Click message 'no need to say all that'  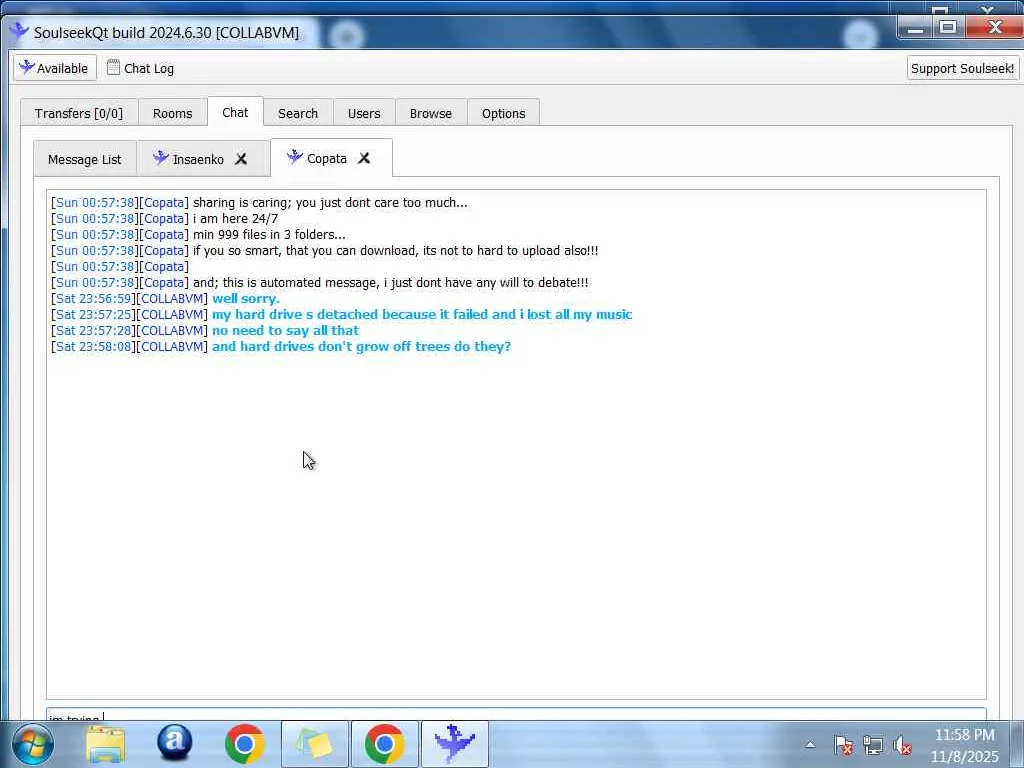tap(285, 330)
